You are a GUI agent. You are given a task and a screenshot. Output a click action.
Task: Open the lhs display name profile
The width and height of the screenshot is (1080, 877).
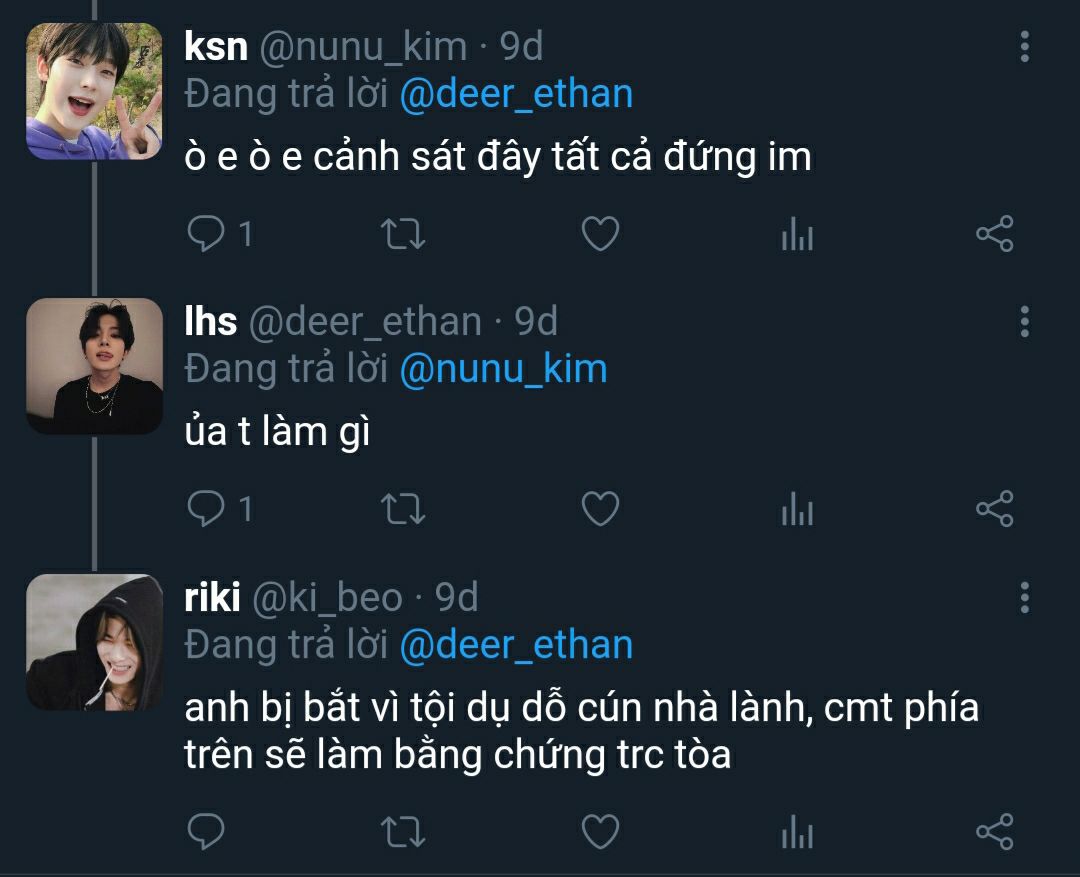211,322
